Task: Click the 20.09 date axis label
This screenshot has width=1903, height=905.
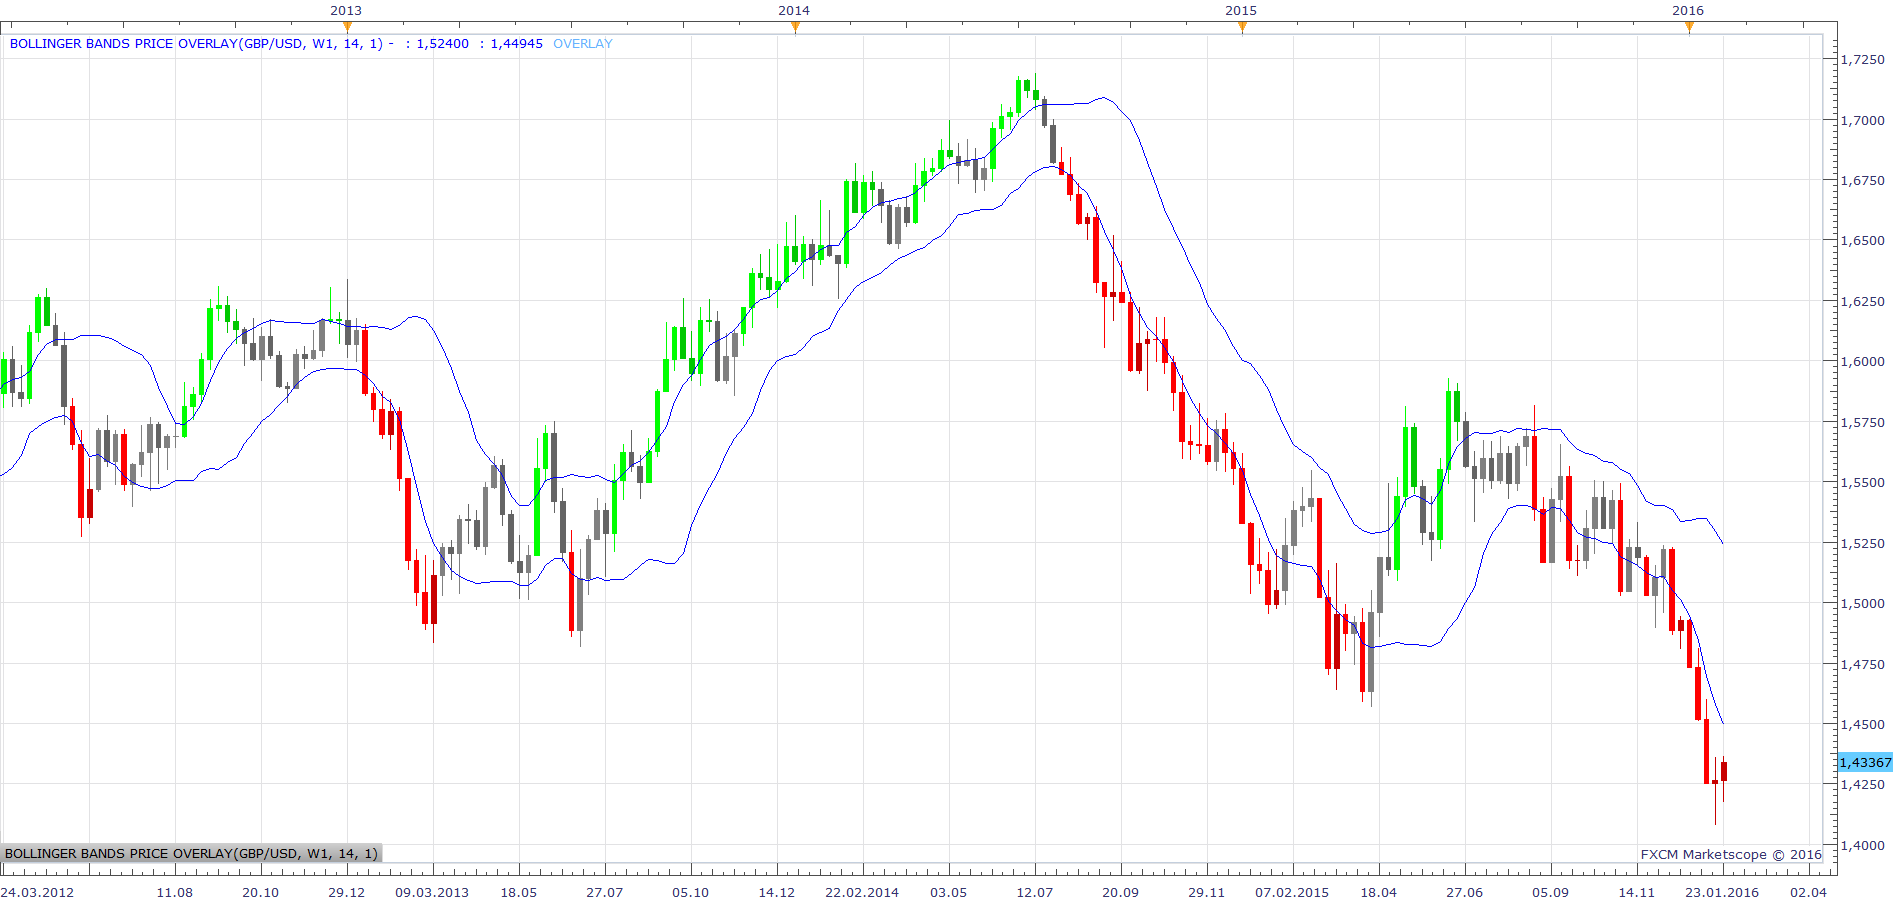Action: click(1121, 892)
